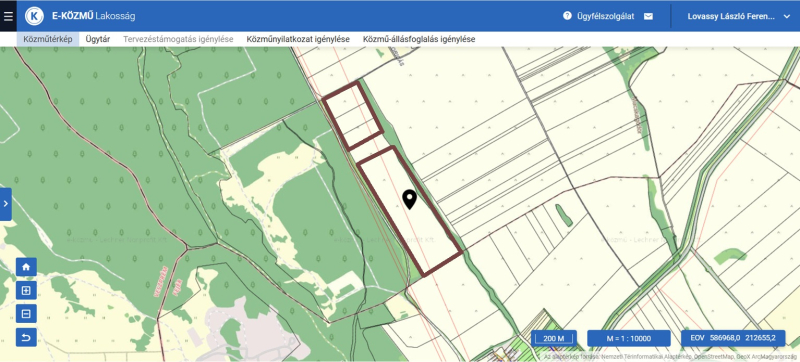Reset map with the home button
This screenshot has height=362, width=800.
[x=26, y=267]
